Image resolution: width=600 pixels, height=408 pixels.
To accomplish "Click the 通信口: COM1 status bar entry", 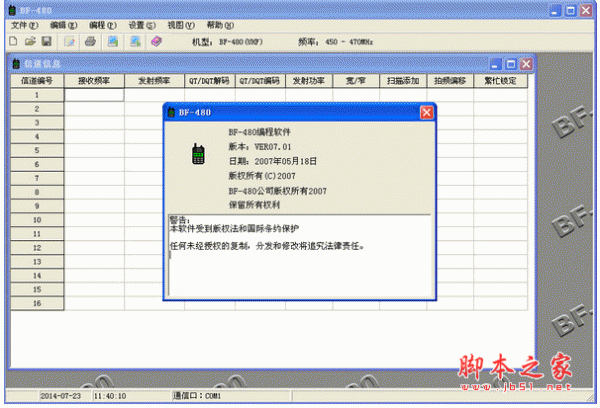I will coord(197,396).
